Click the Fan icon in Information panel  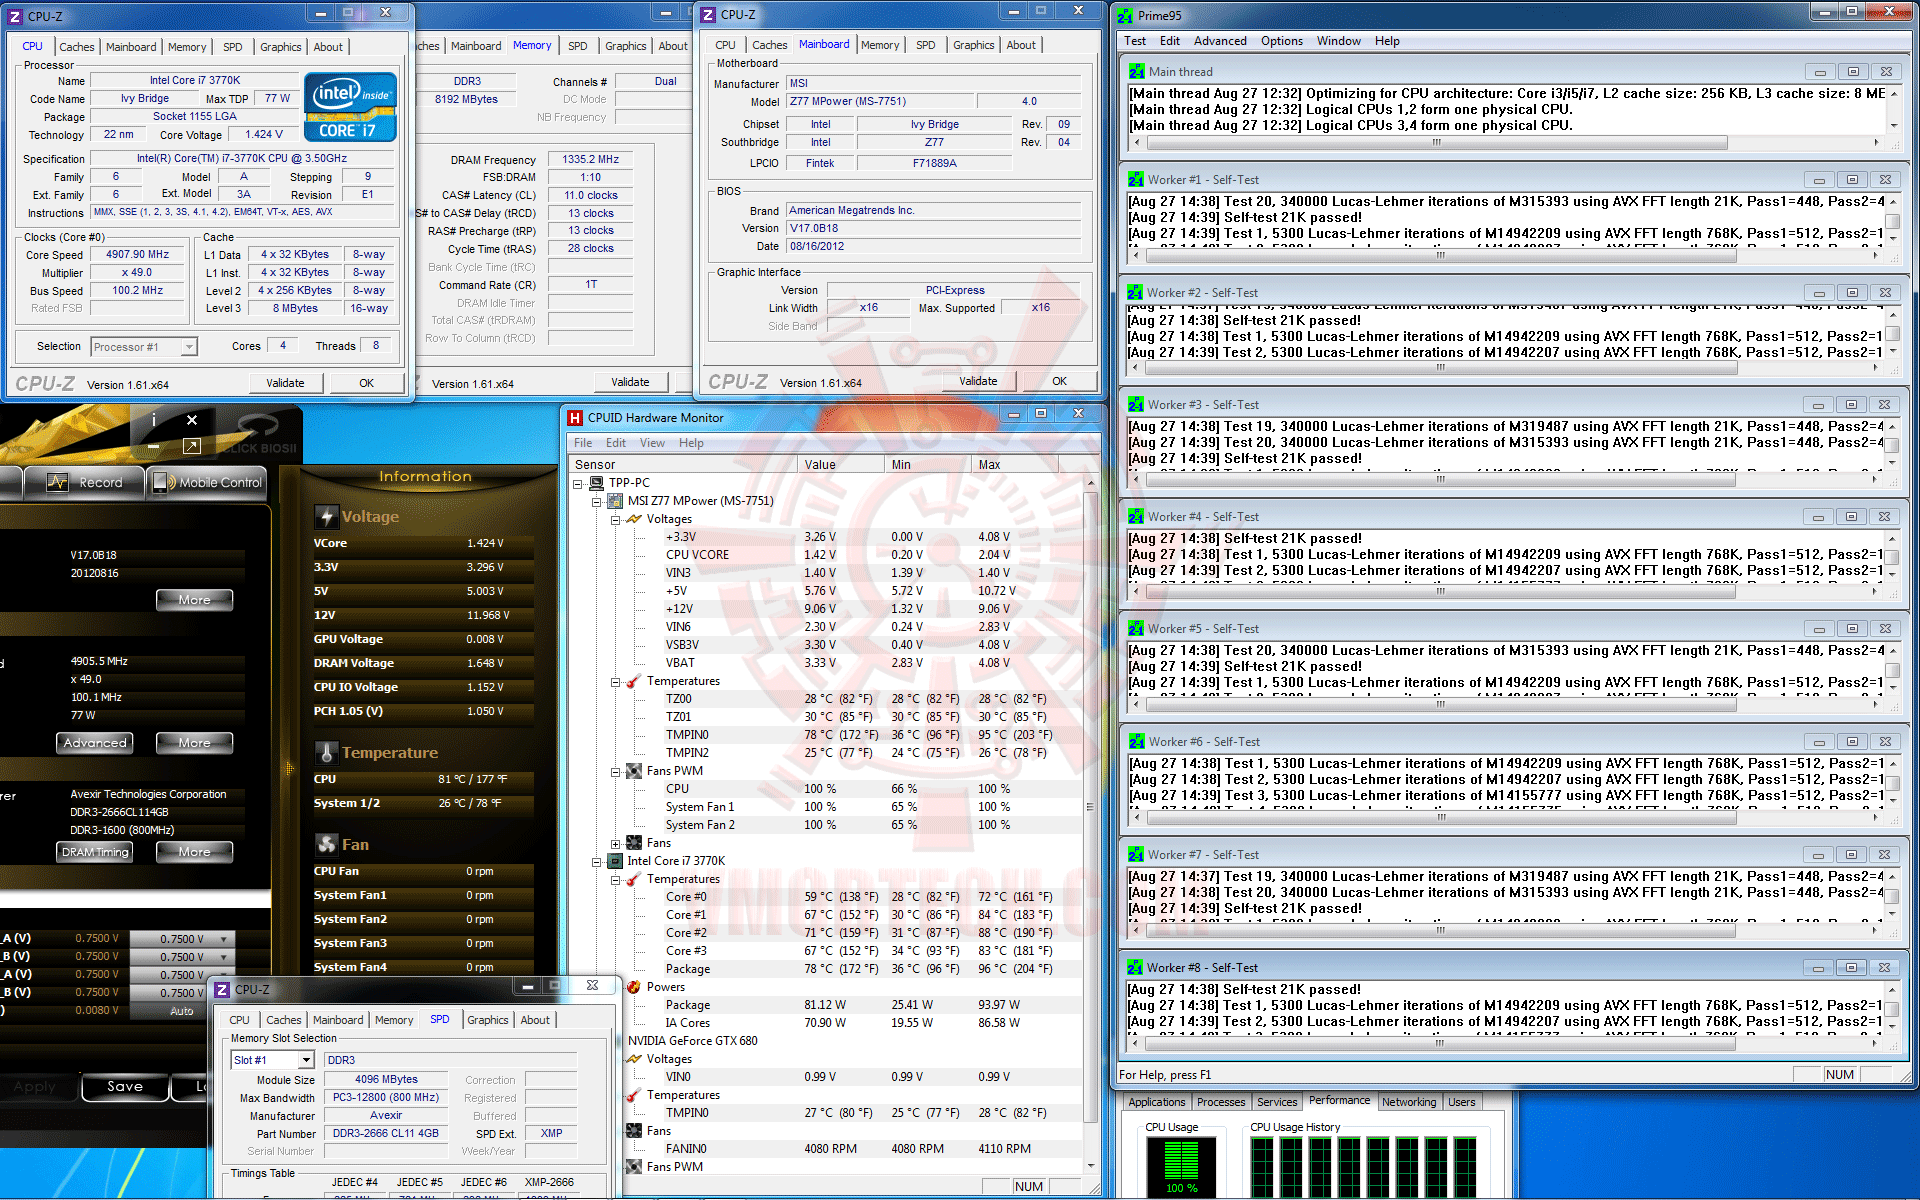326,844
